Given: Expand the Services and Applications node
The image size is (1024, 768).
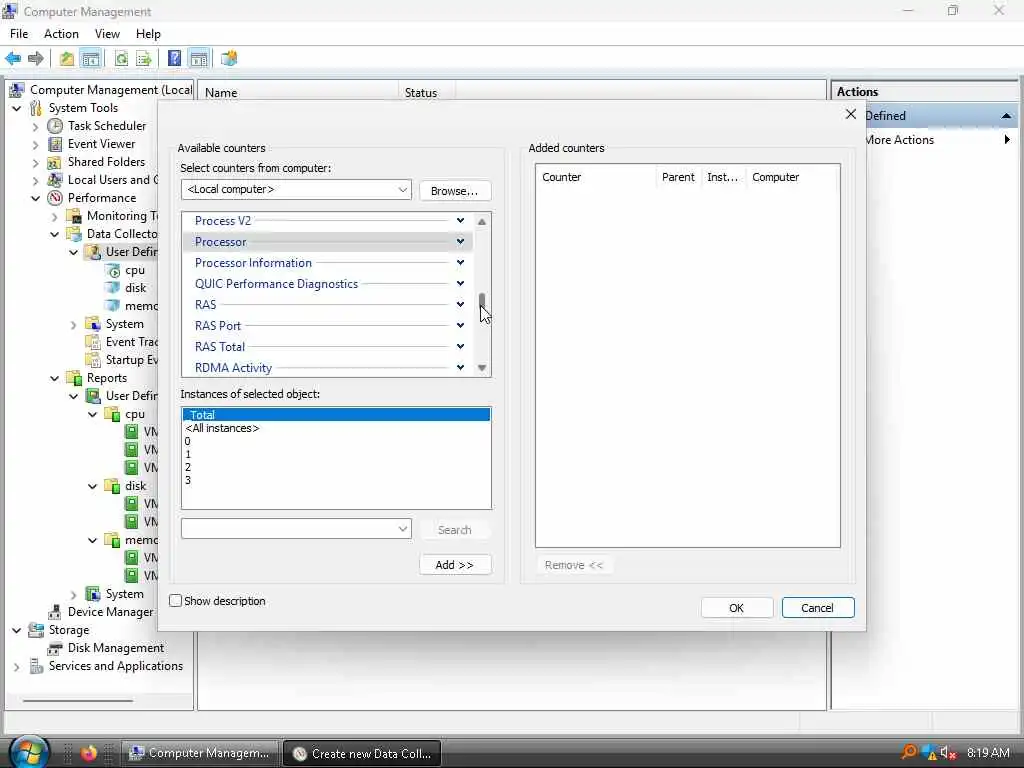Looking at the screenshot, I should coord(17,667).
